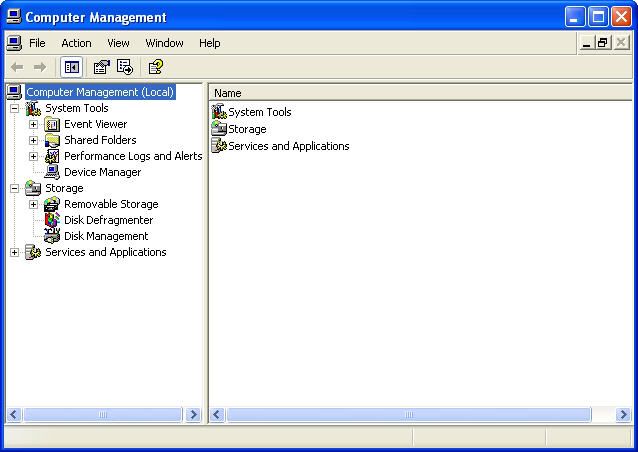Select Storage text in the right pane

[247, 129]
